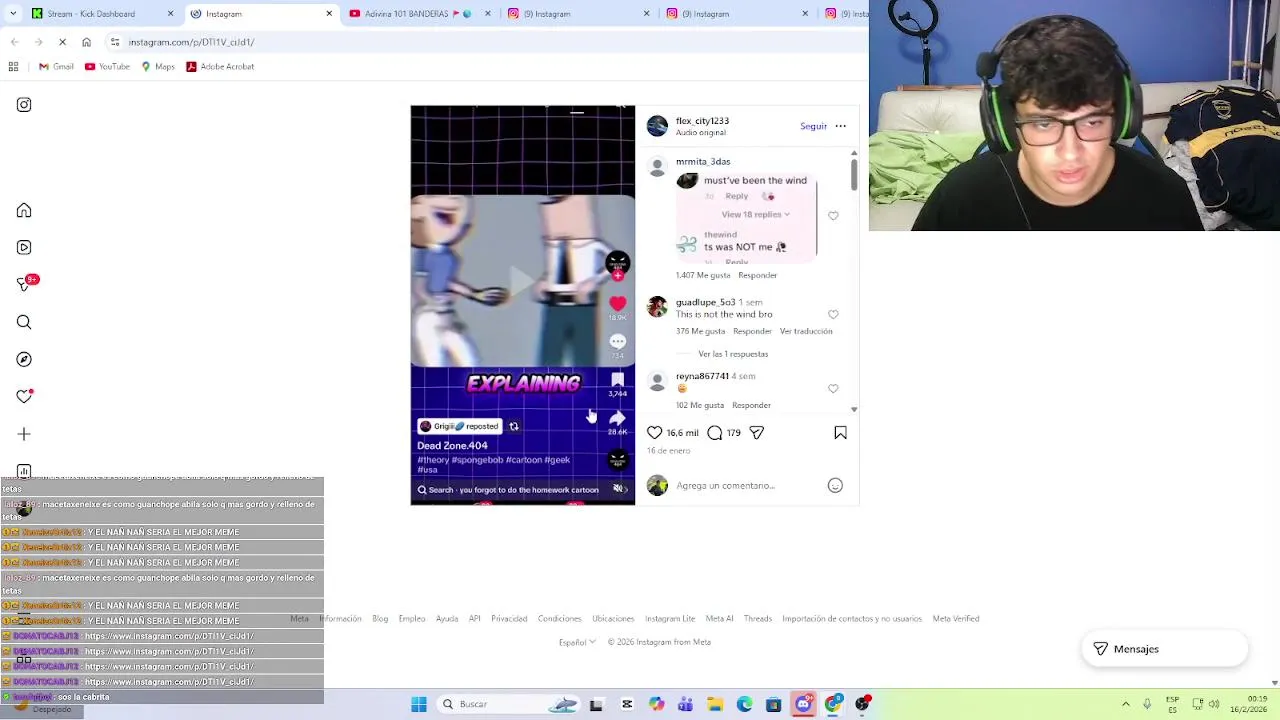The image size is (1280, 720).
Task: Click the comments scrollbar thumb
Action: click(x=854, y=174)
